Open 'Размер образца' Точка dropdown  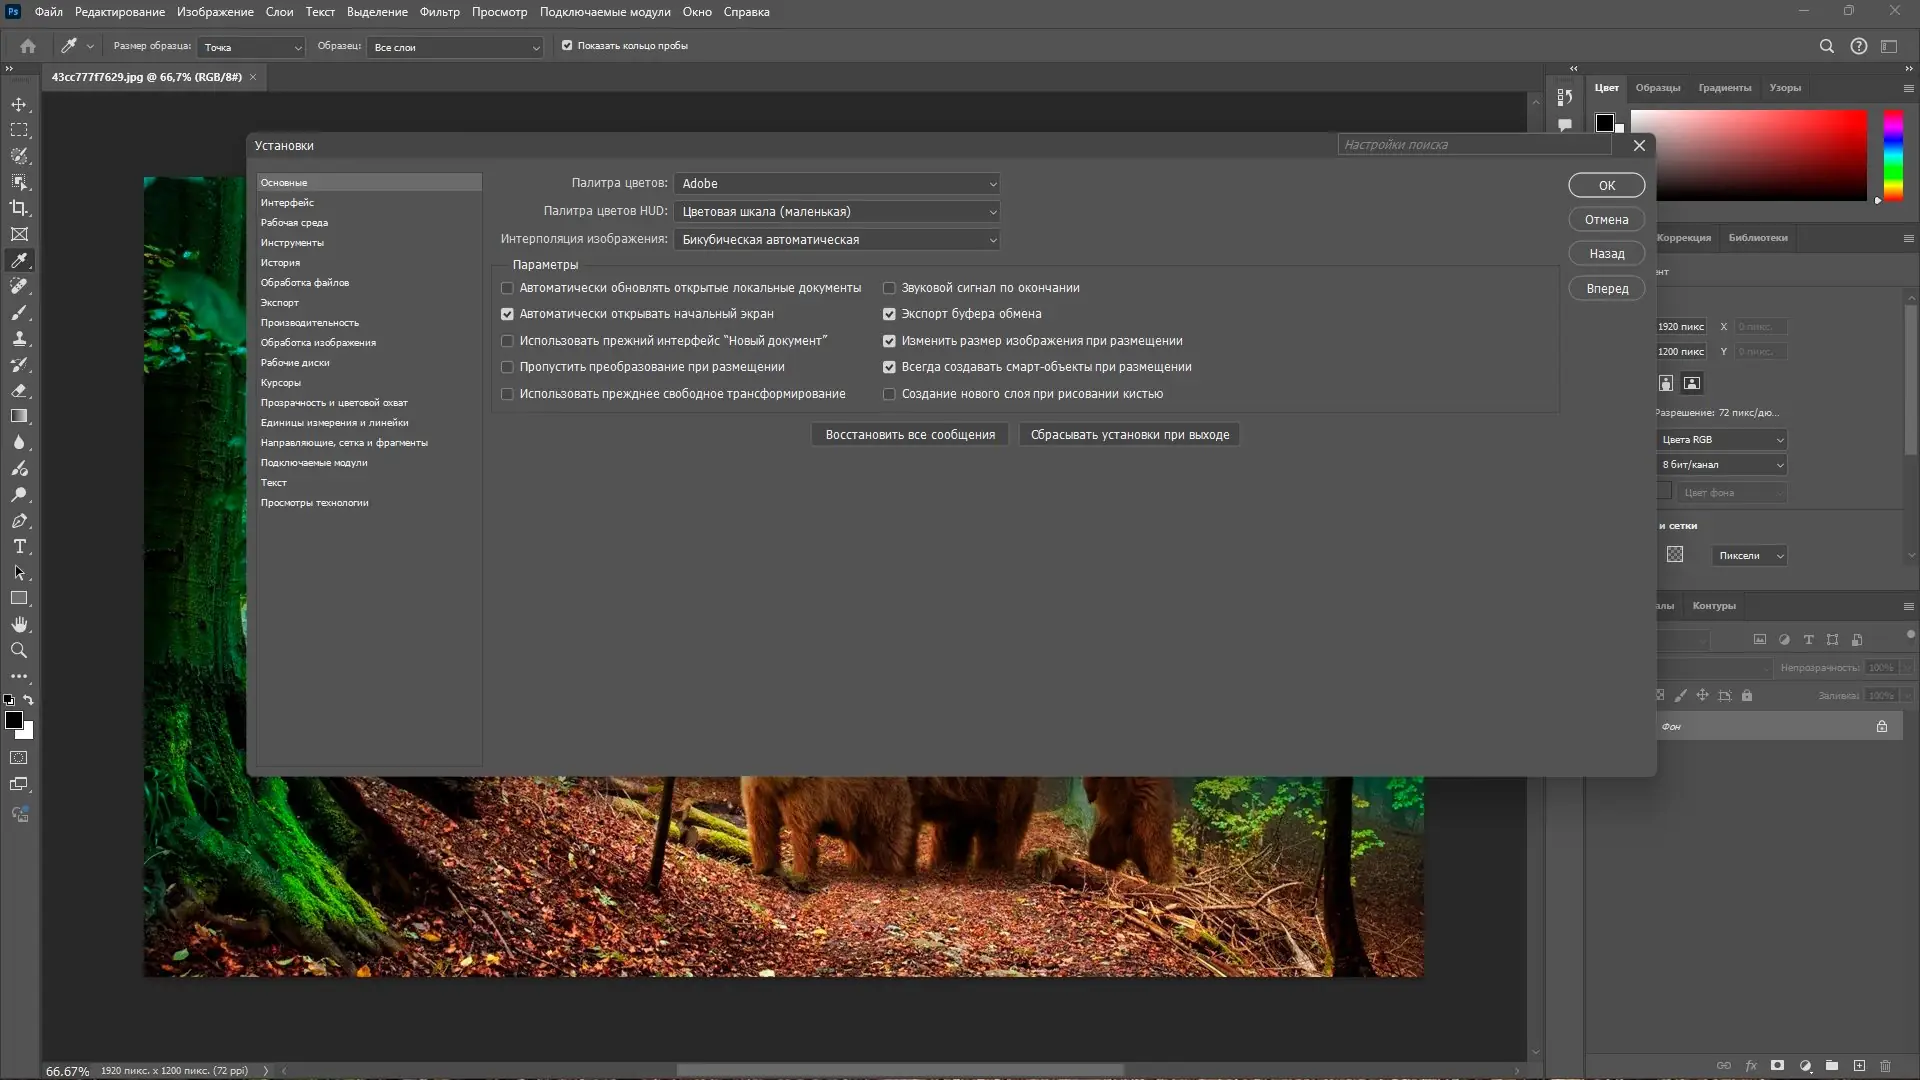point(252,47)
